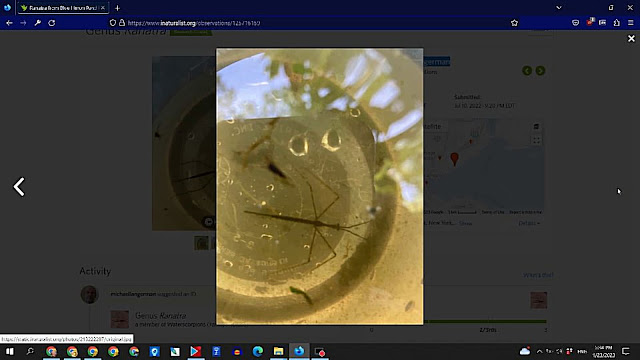
Task: Open the red extension with badge
Action: (590, 22)
